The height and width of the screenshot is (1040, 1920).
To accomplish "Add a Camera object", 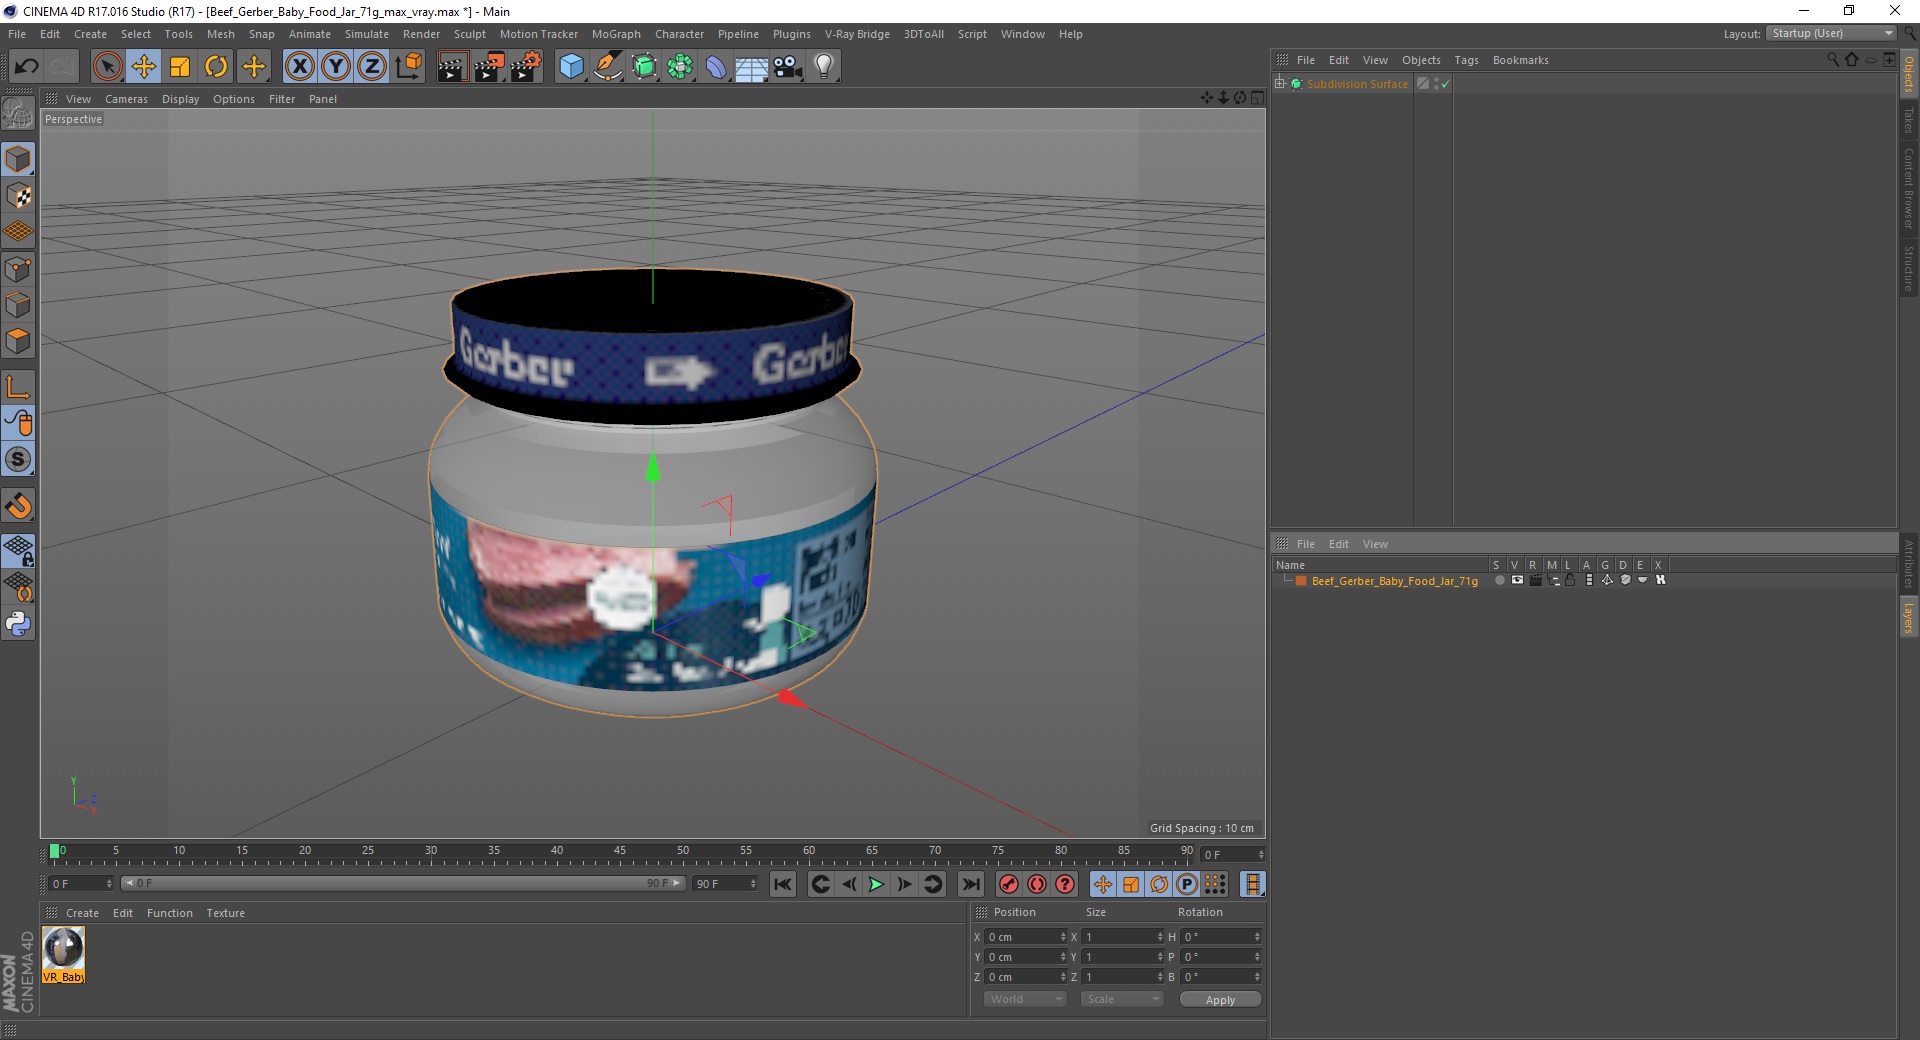I will point(788,67).
